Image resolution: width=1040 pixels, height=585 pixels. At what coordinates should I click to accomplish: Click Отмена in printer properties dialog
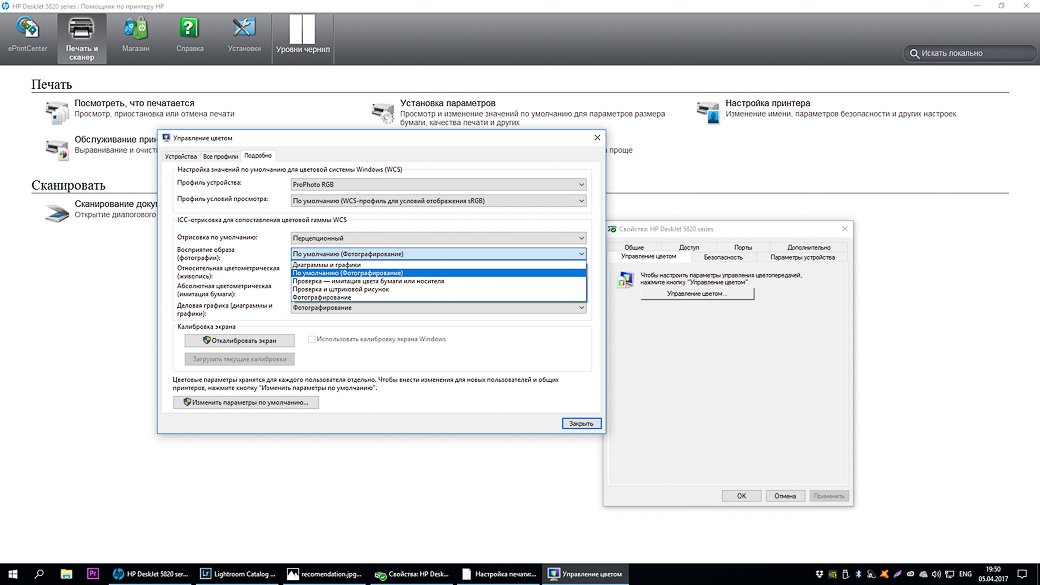pyautogui.click(x=785, y=496)
